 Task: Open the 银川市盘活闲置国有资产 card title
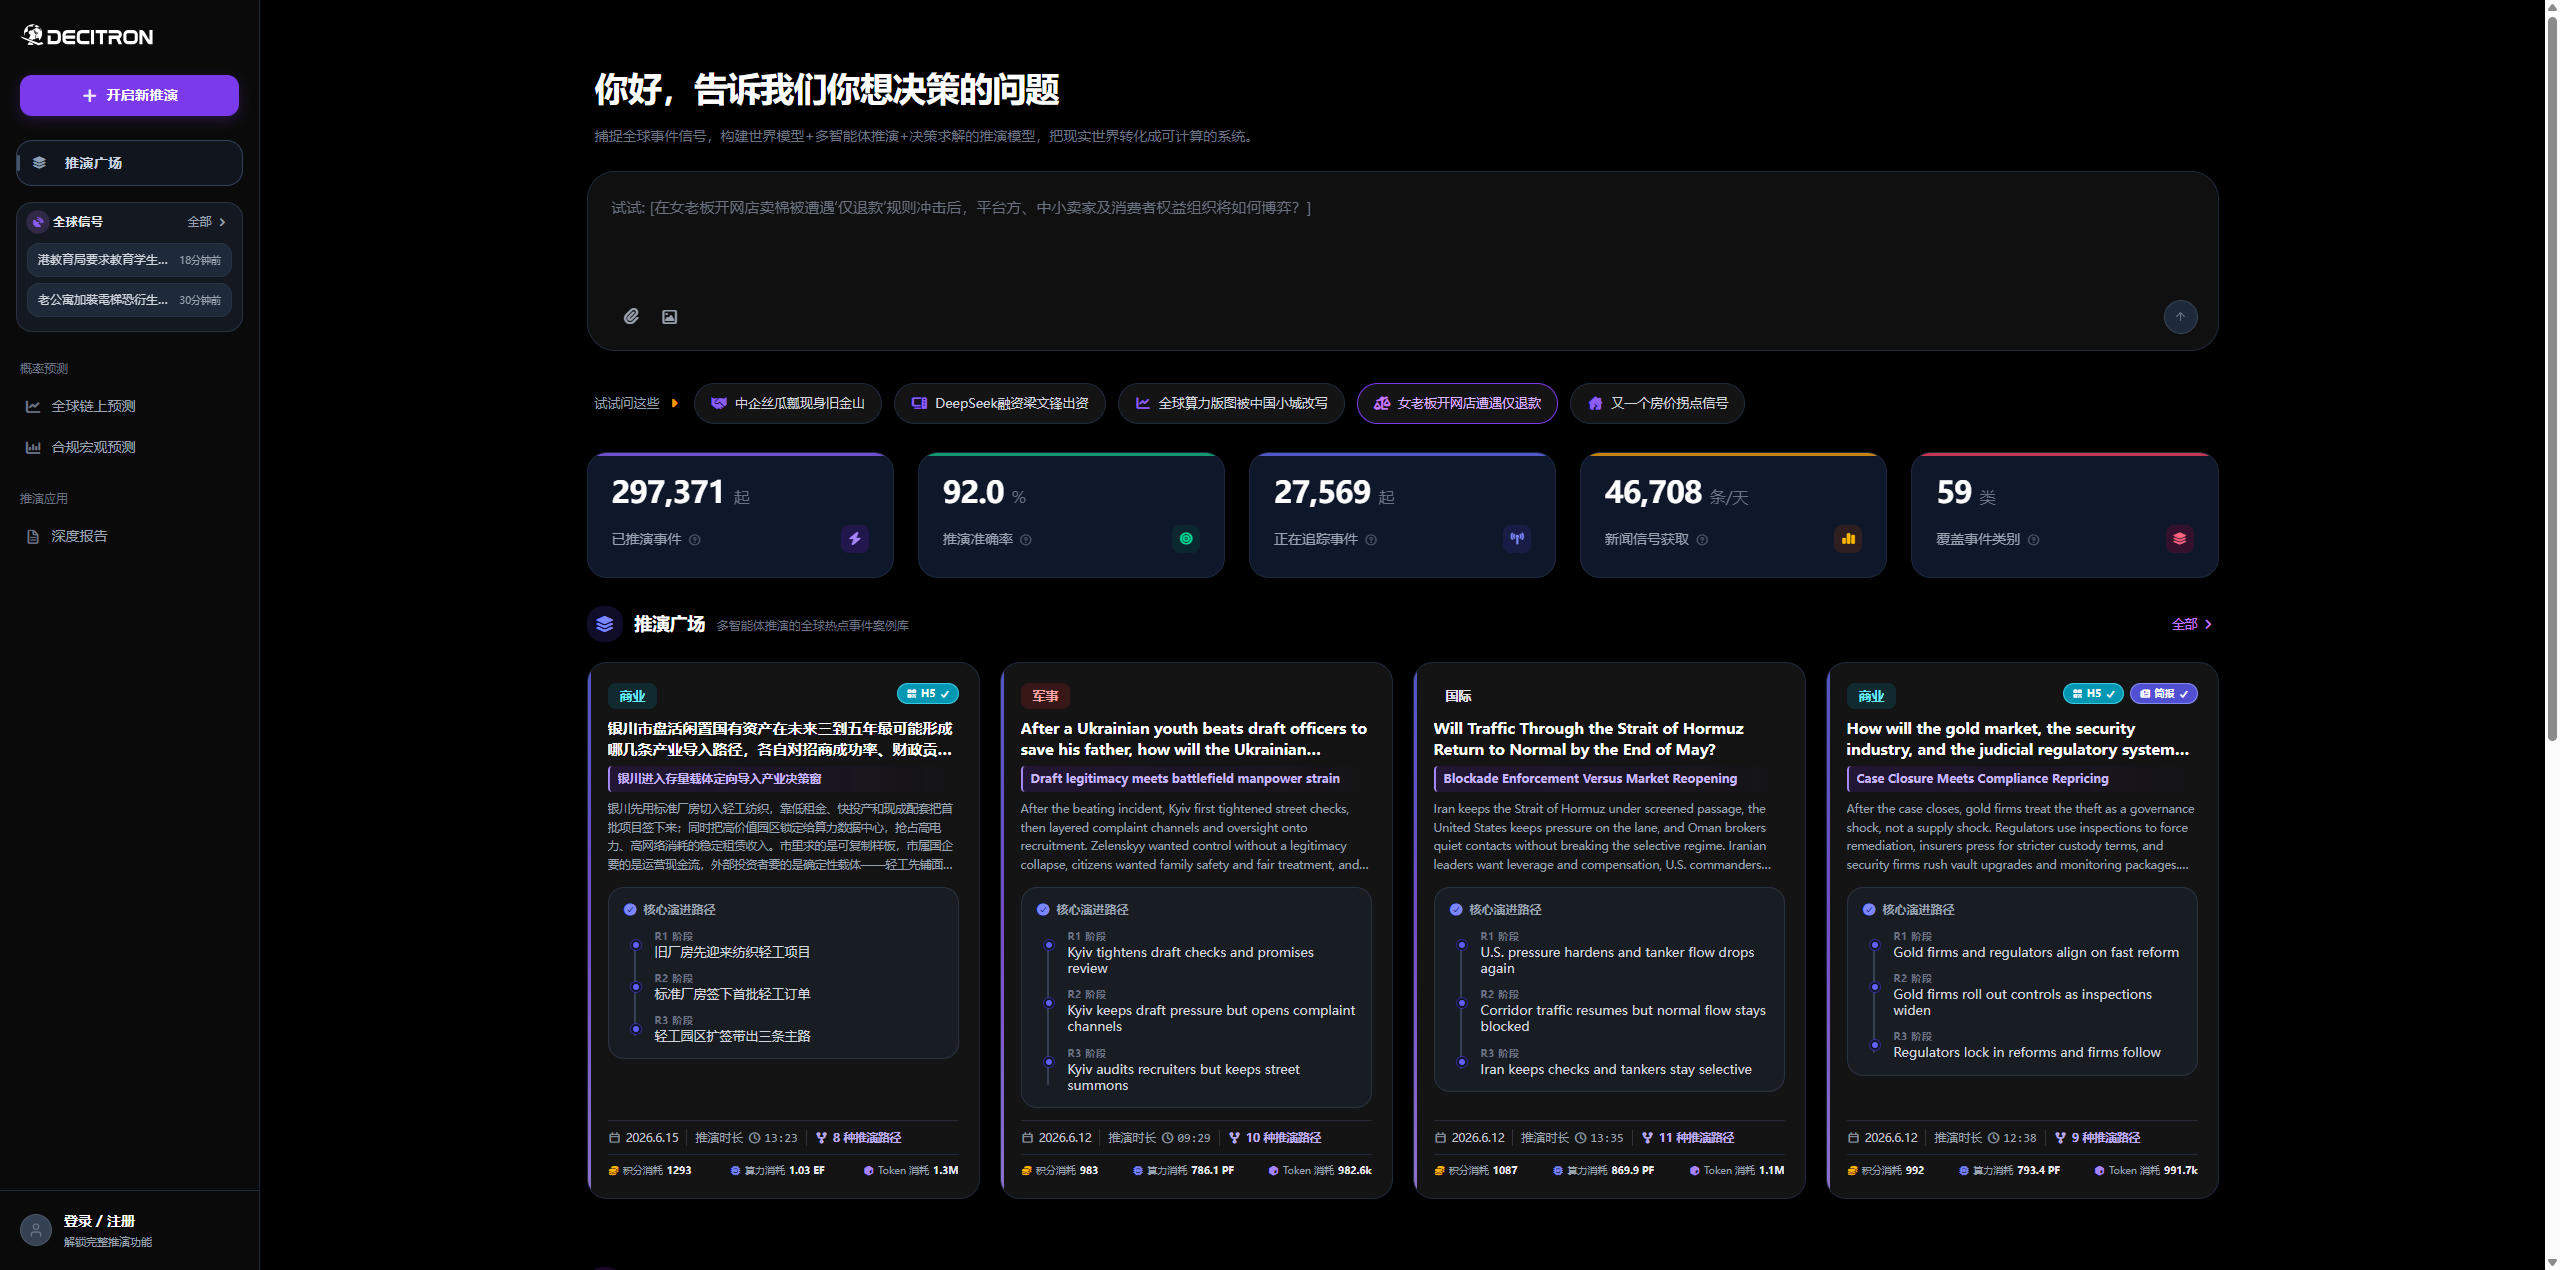780,739
